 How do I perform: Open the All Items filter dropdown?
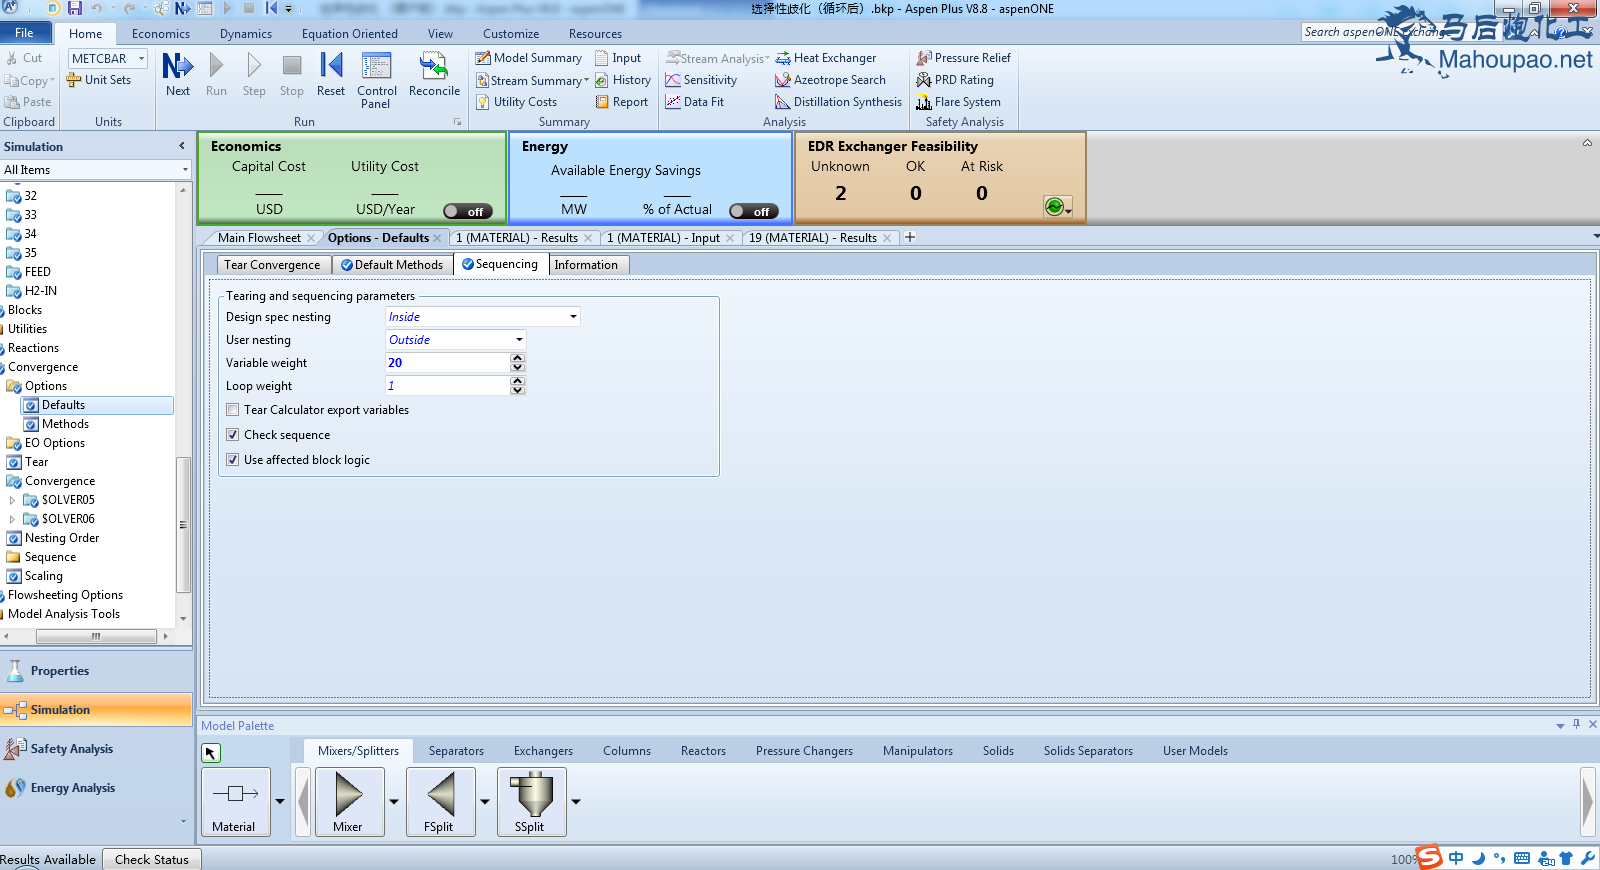[185, 170]
